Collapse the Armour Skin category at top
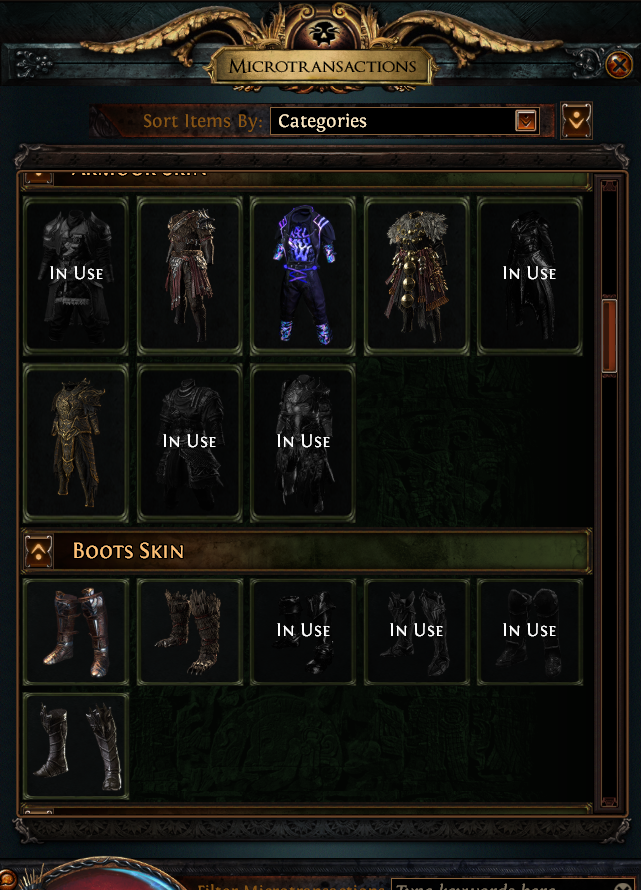 [39, 177]
